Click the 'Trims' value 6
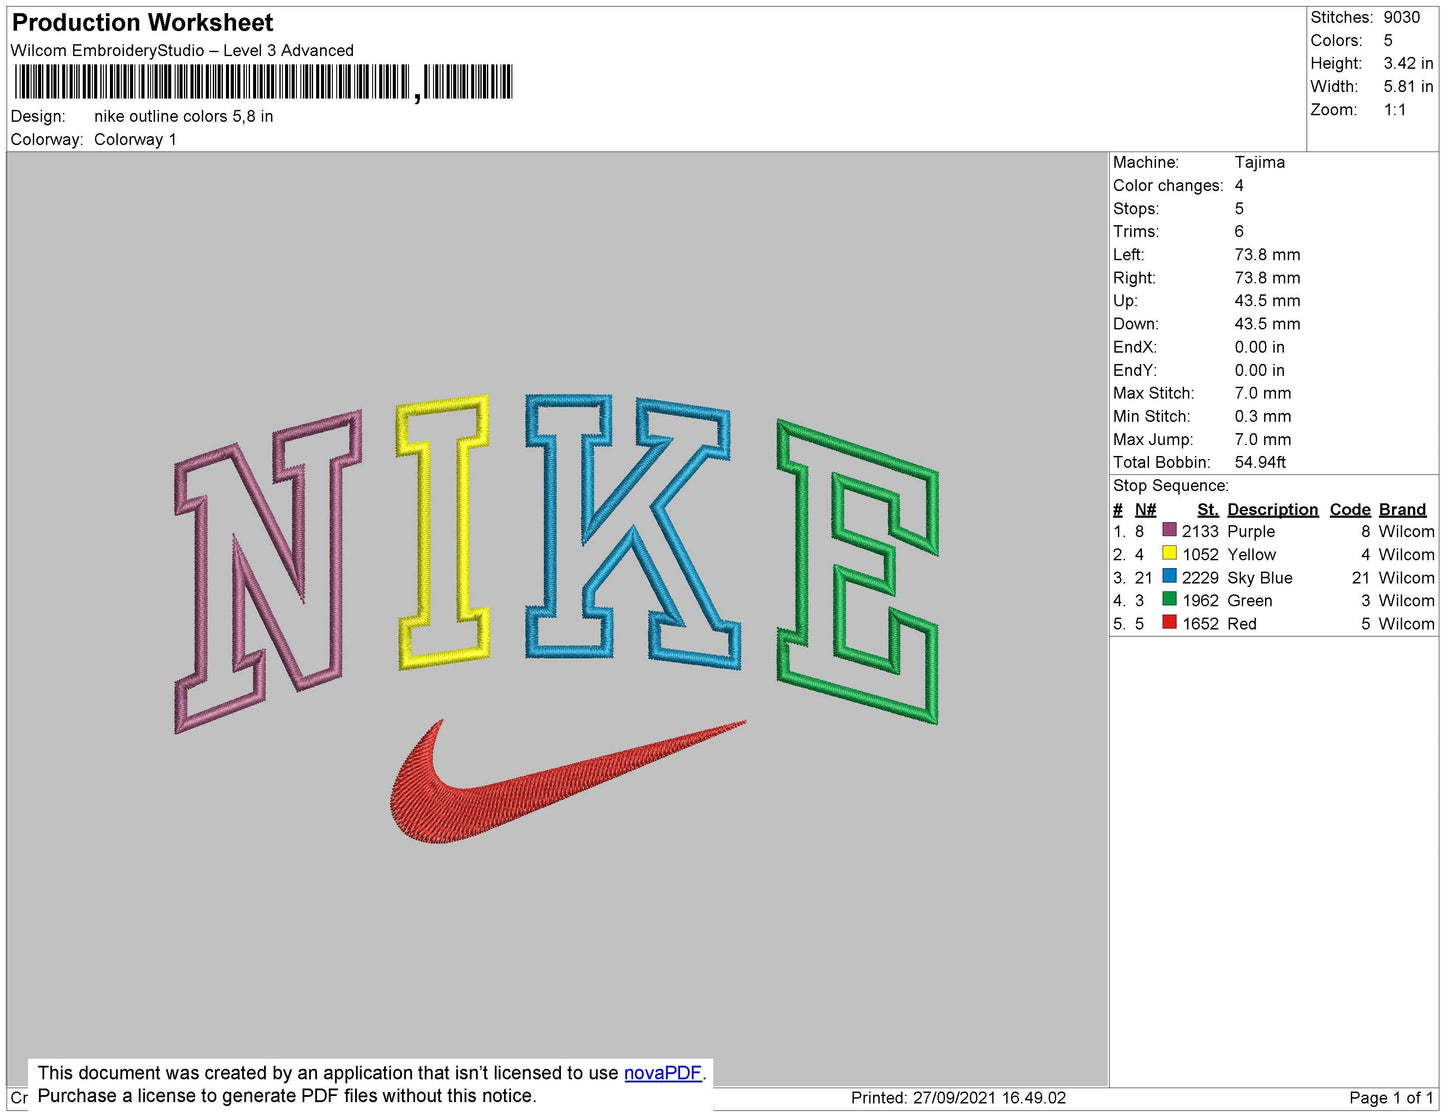 [1239, 231]
